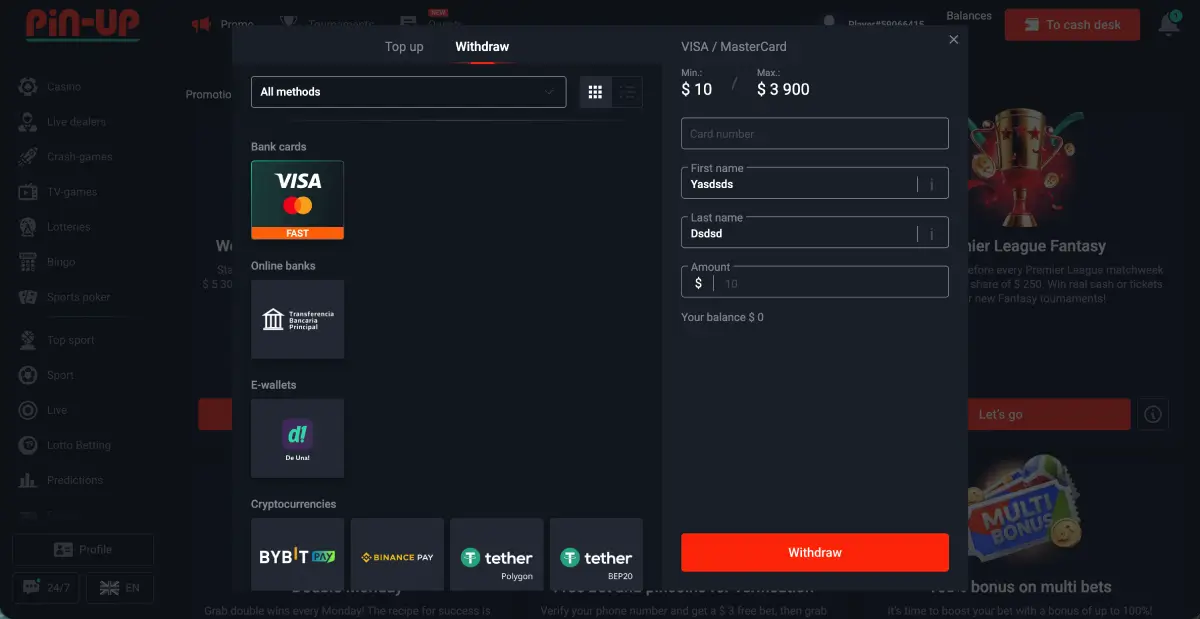Click the player account avatar

[x=829, y=22]
